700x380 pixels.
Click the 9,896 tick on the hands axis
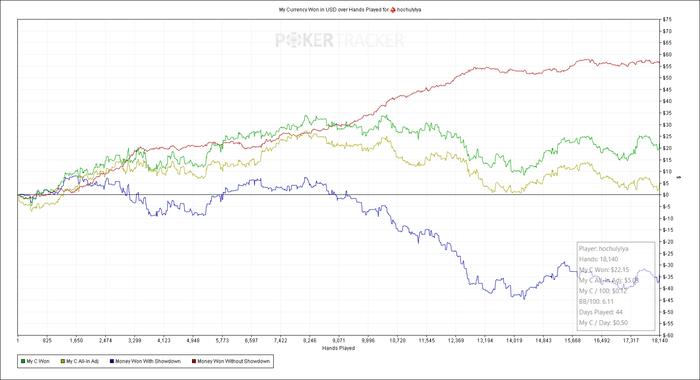[x=368, y=341]
